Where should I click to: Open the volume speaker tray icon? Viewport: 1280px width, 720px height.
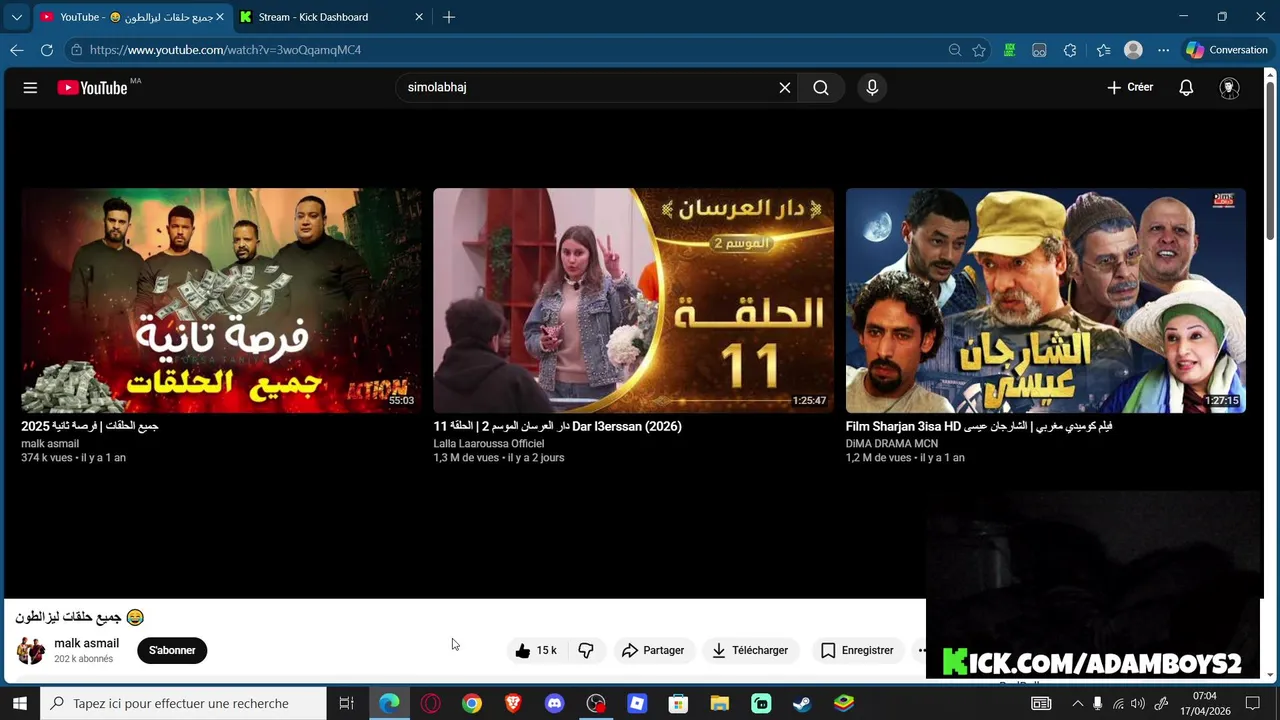pos(1137,703)
